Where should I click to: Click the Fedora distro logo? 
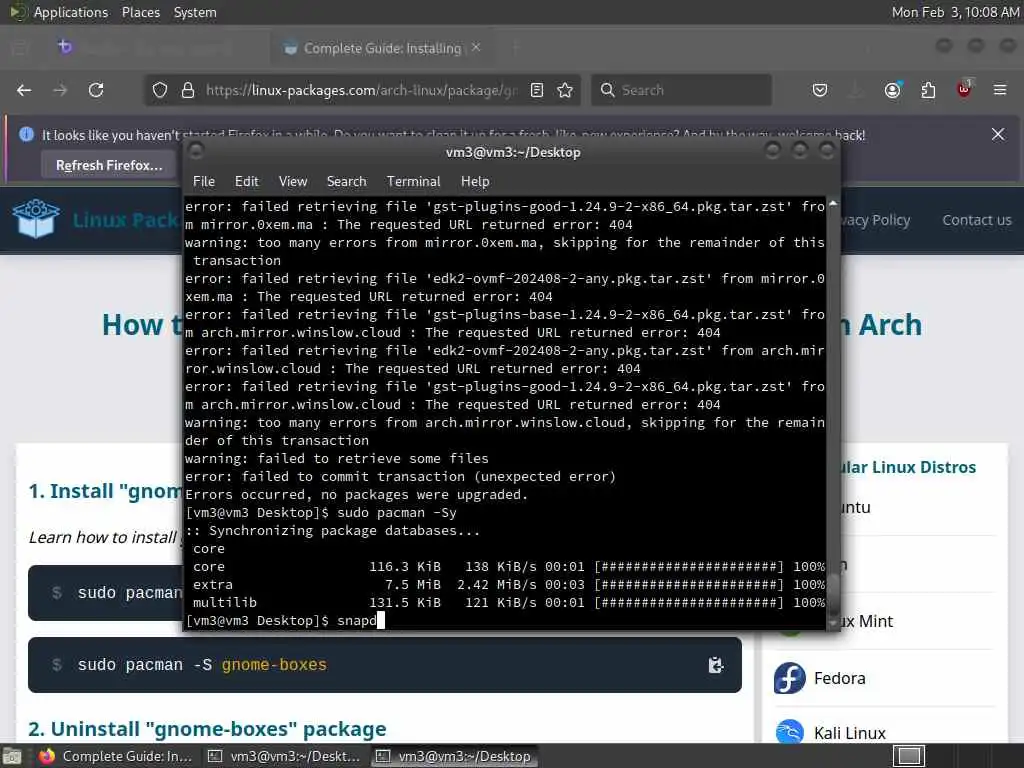(790, 678)
